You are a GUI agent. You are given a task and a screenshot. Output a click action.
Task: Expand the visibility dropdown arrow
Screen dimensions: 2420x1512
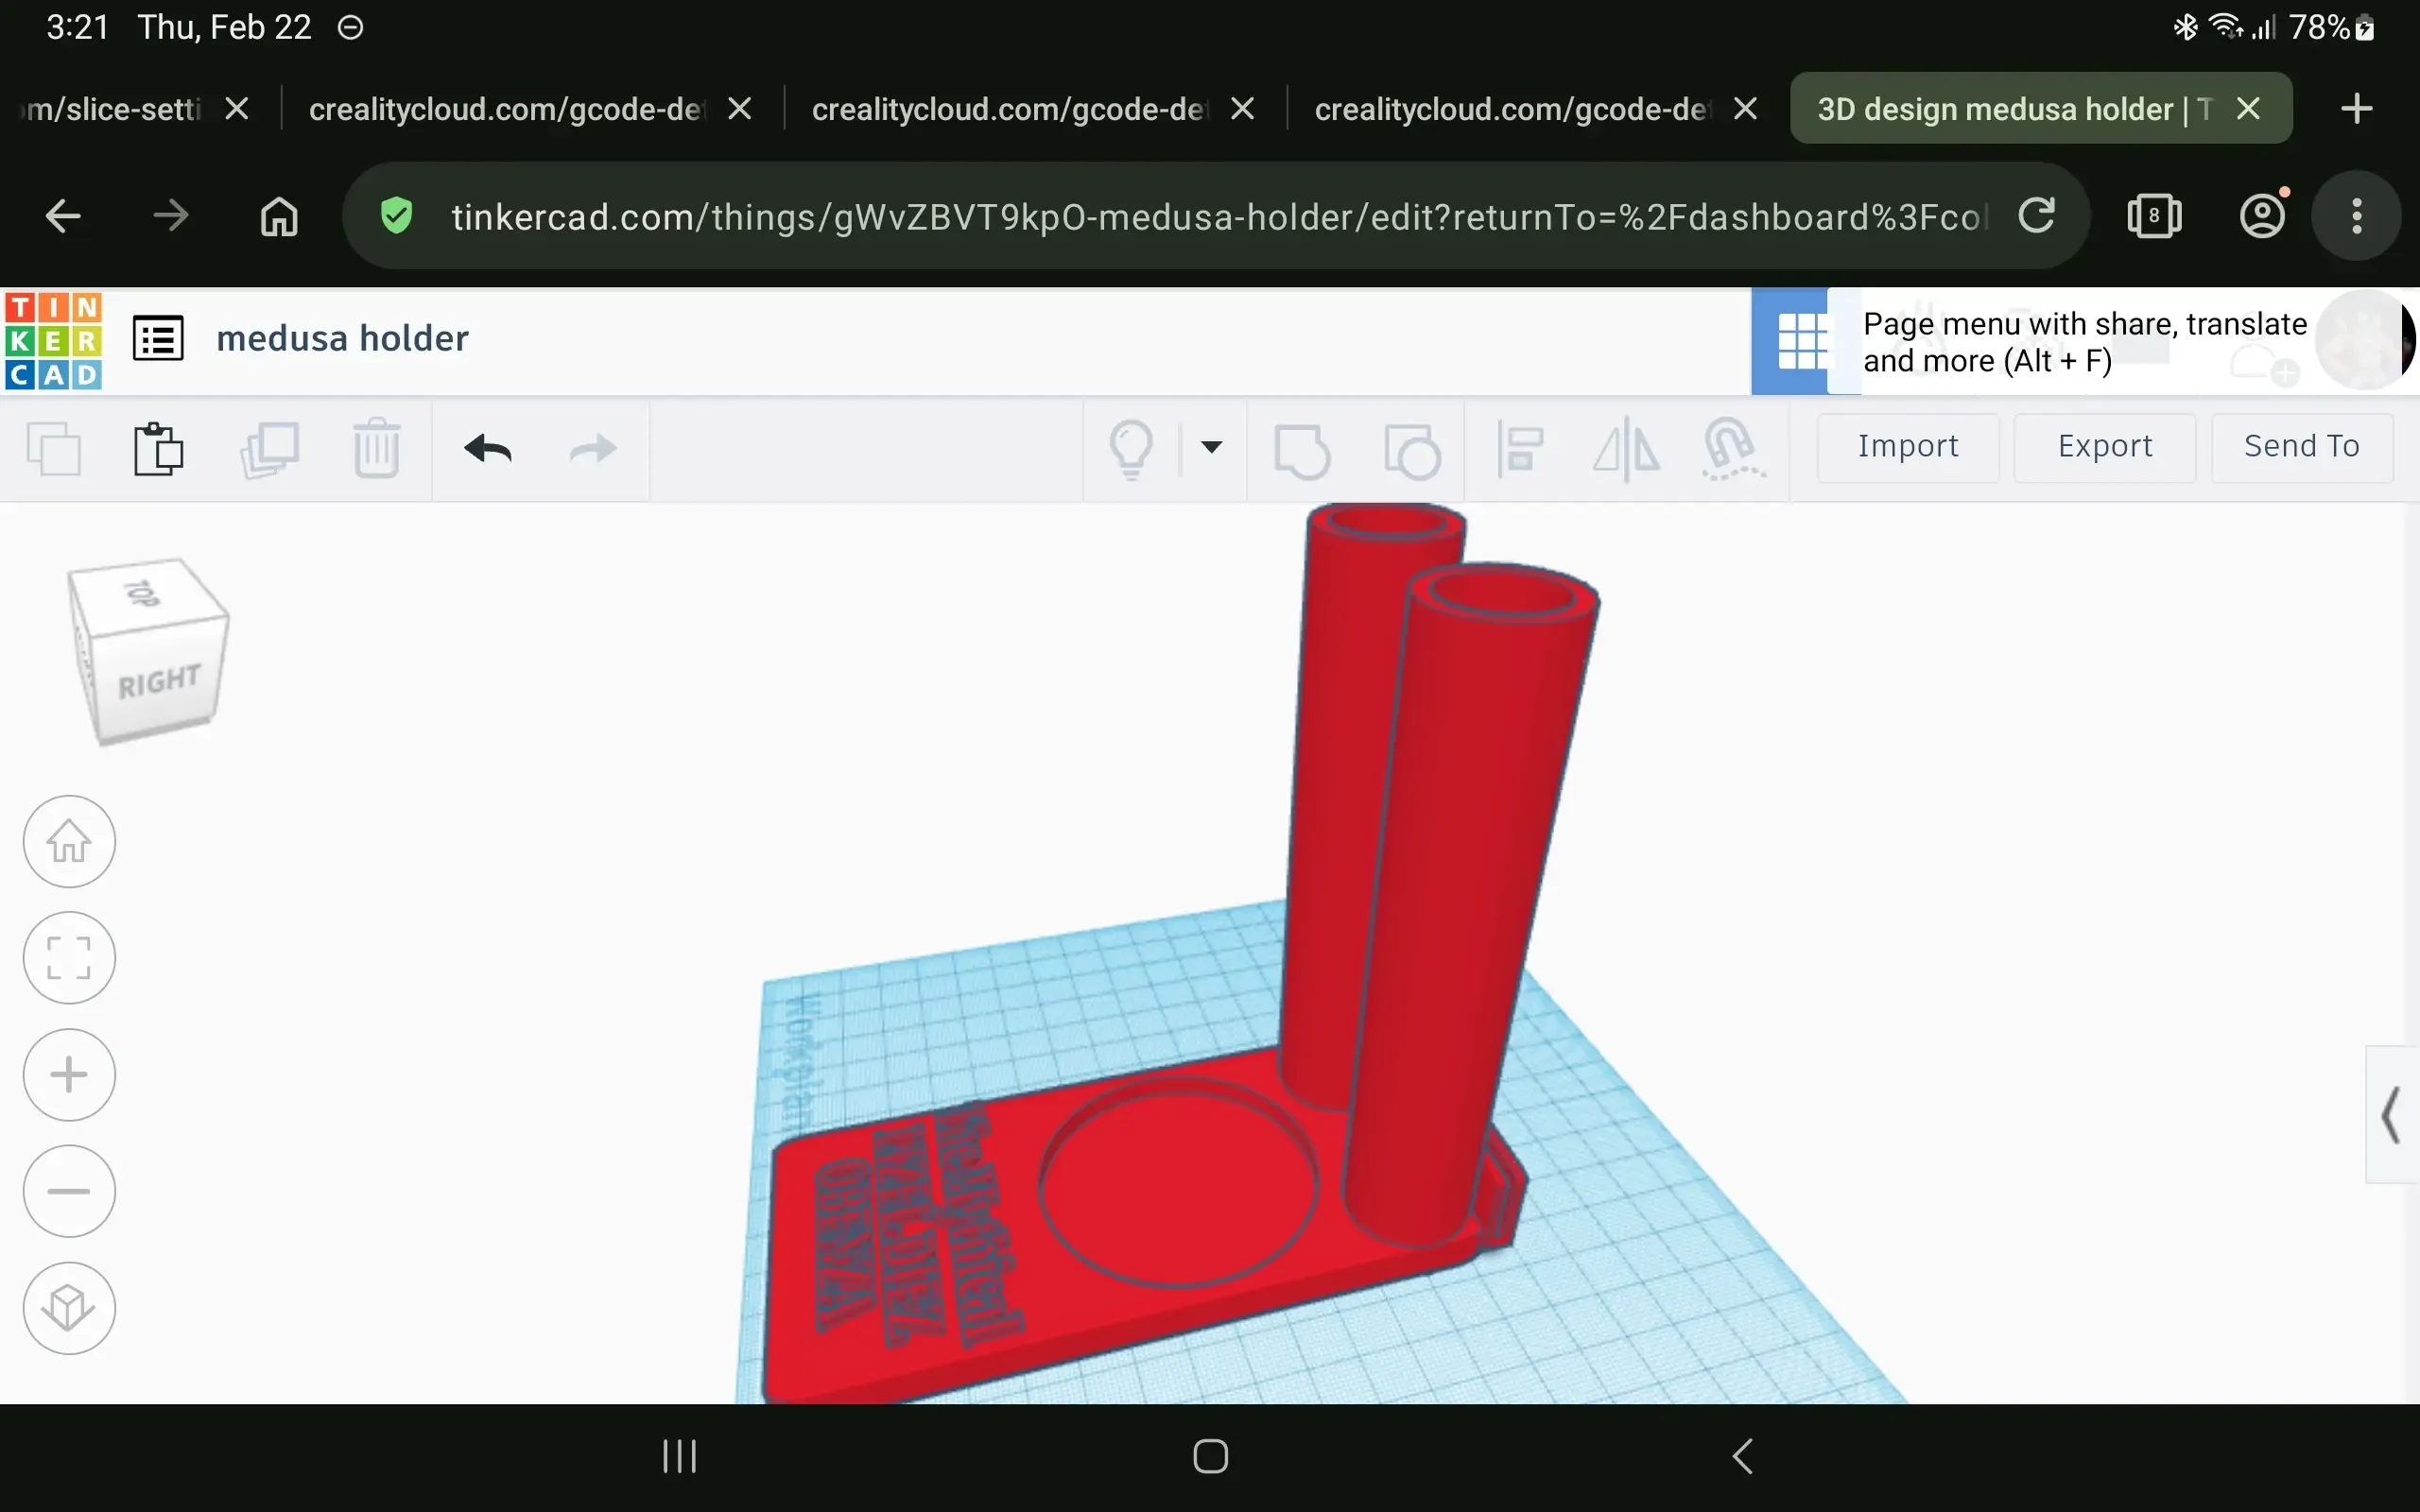[x=1211, y=447]
